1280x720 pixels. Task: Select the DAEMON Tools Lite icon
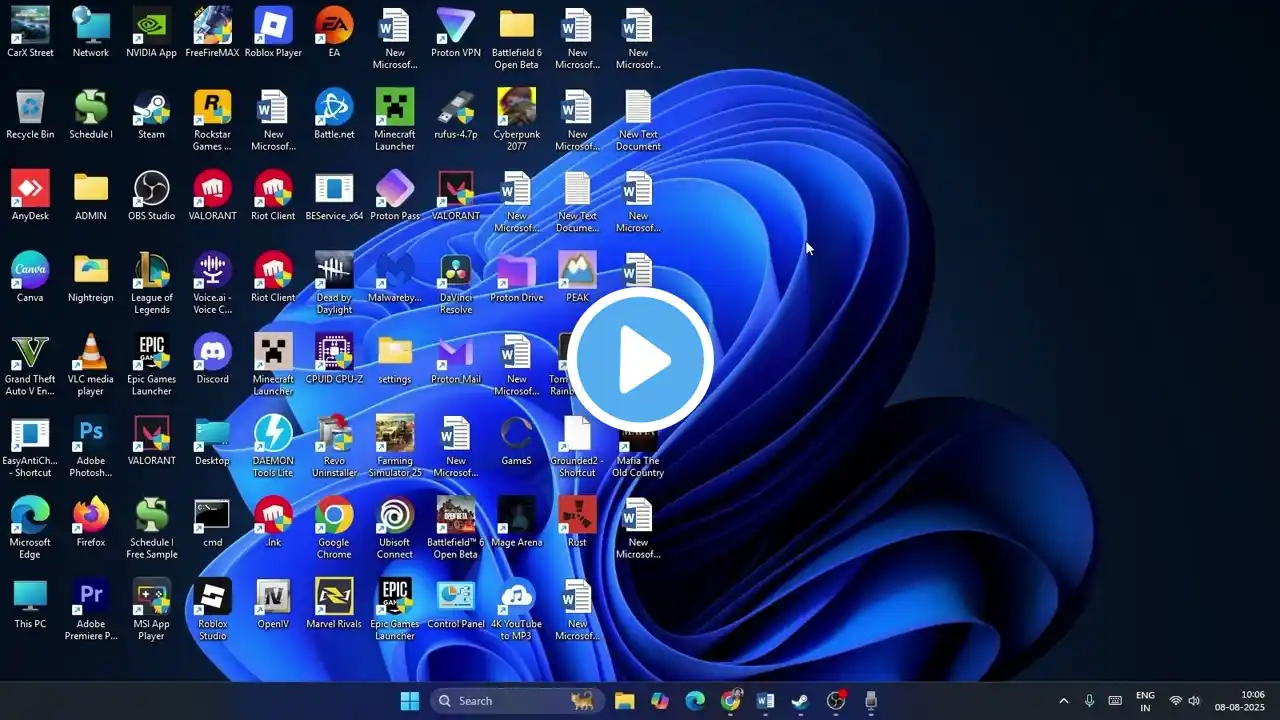pos(273,446)
